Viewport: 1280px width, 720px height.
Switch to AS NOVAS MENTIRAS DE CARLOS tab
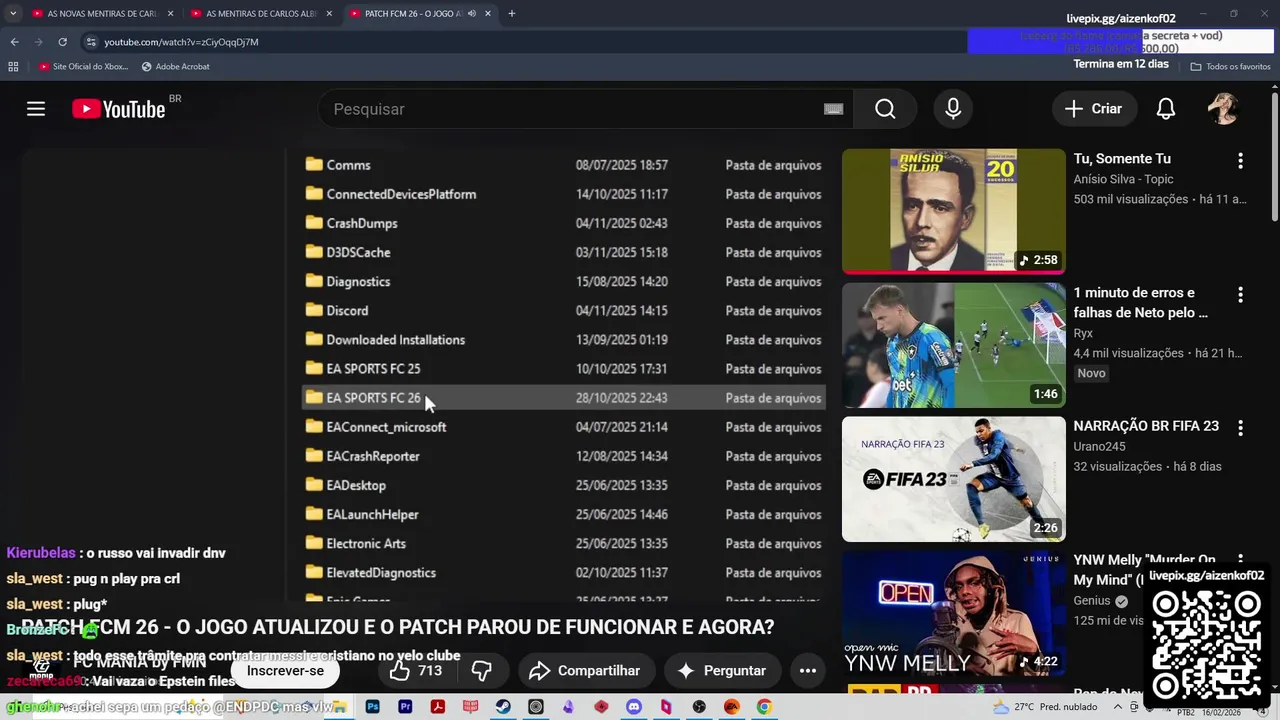tap(102, 14)
